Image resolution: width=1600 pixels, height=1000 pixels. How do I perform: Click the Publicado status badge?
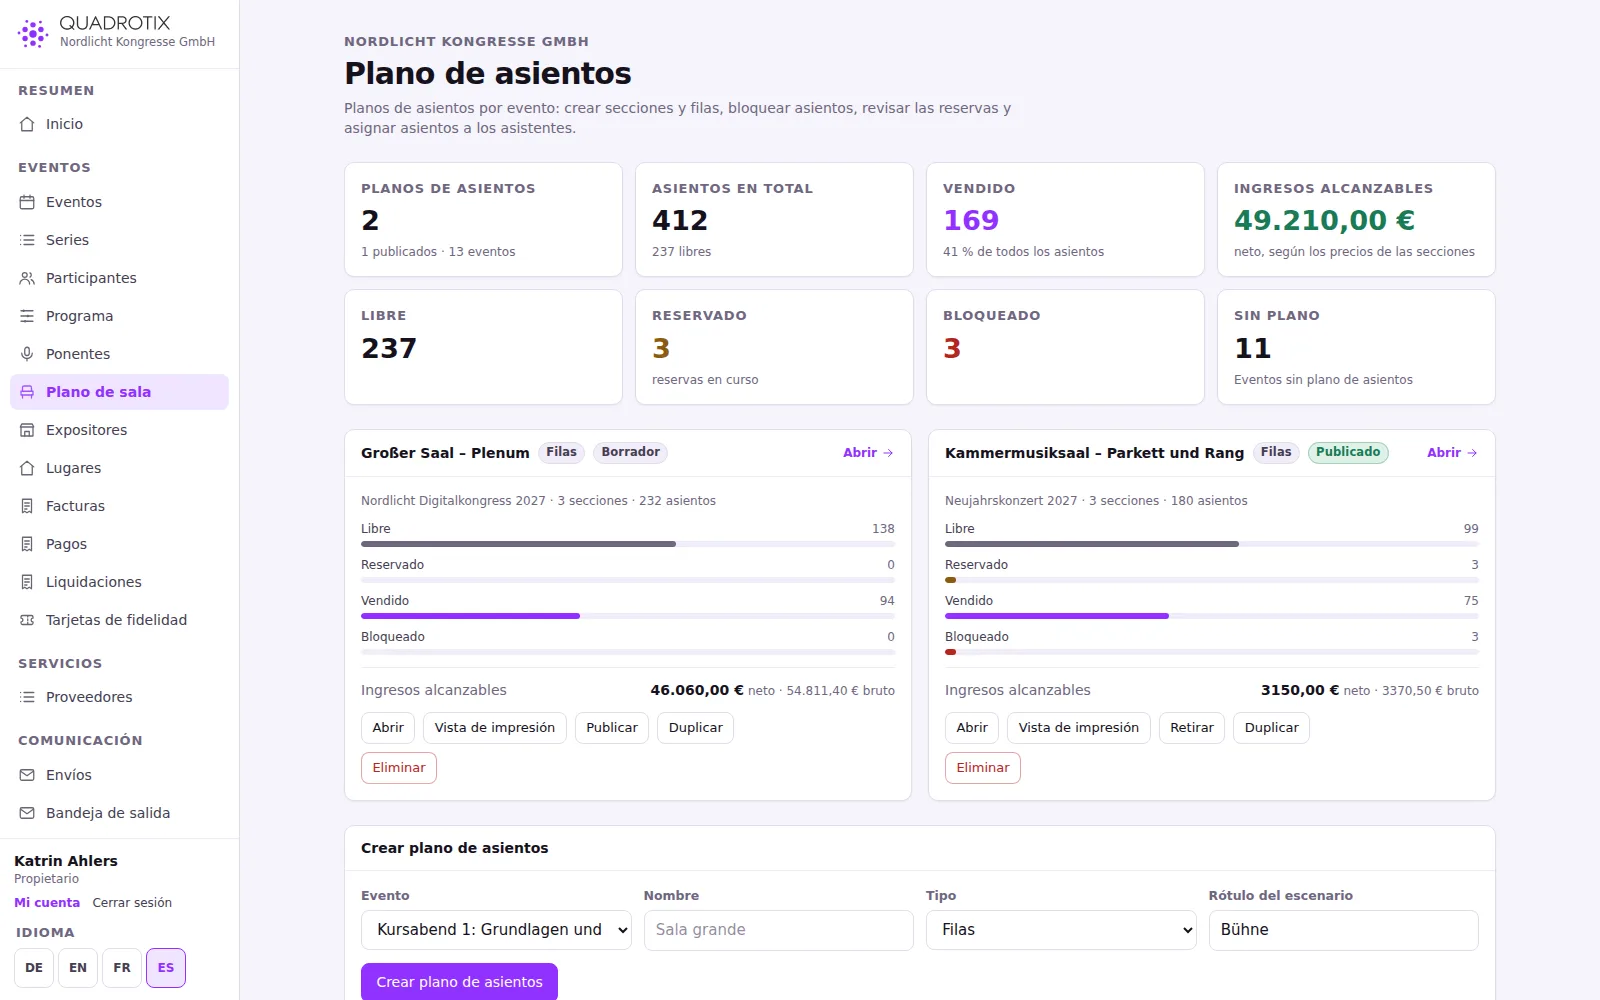click(x=1348, y=452)
